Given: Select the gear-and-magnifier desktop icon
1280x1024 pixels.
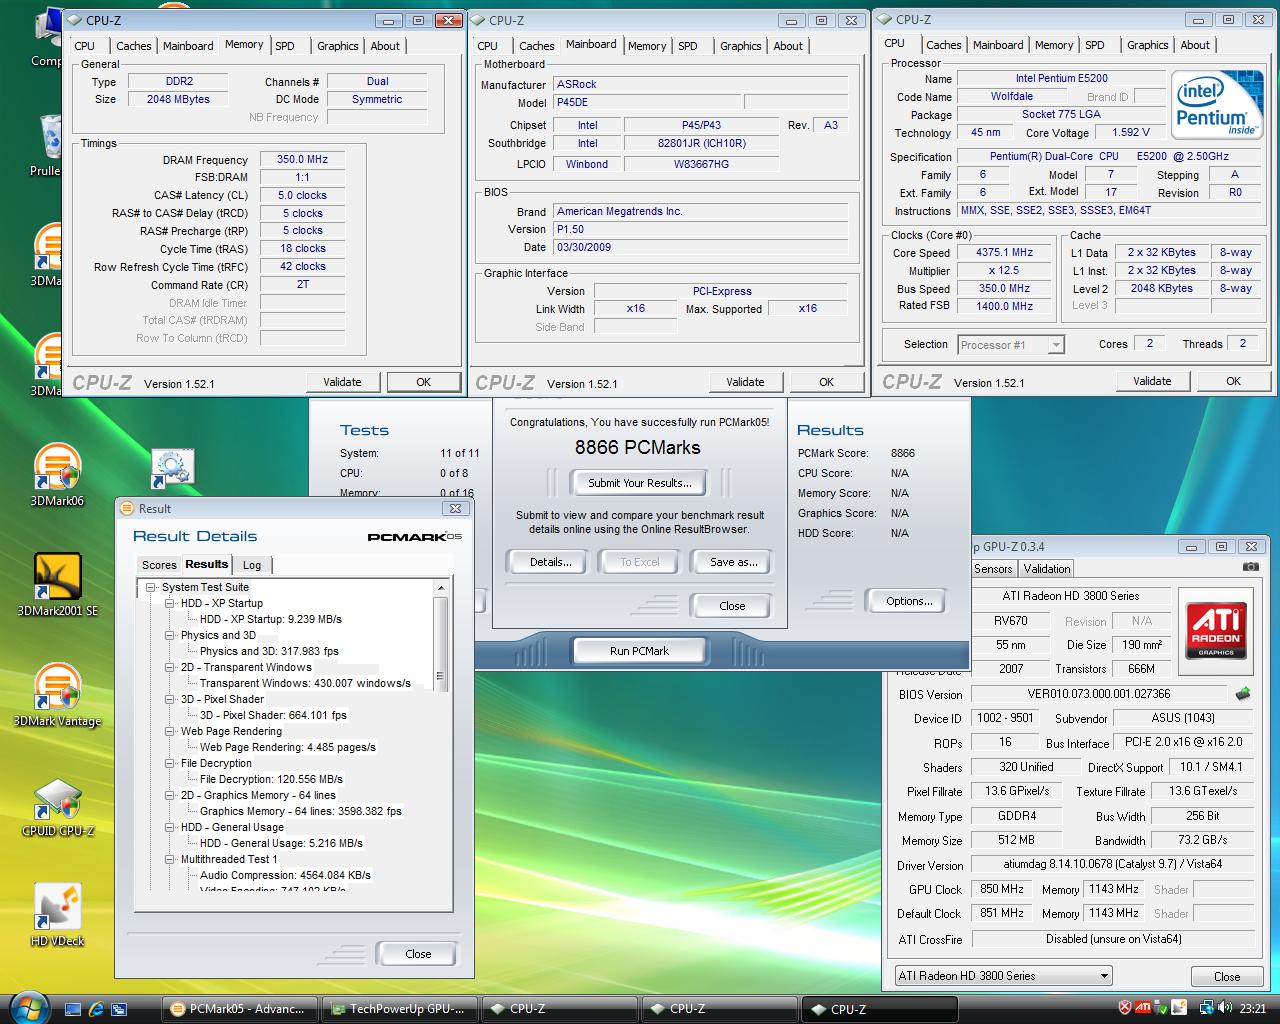Looking at the screenshot, I should pos(172,468).
